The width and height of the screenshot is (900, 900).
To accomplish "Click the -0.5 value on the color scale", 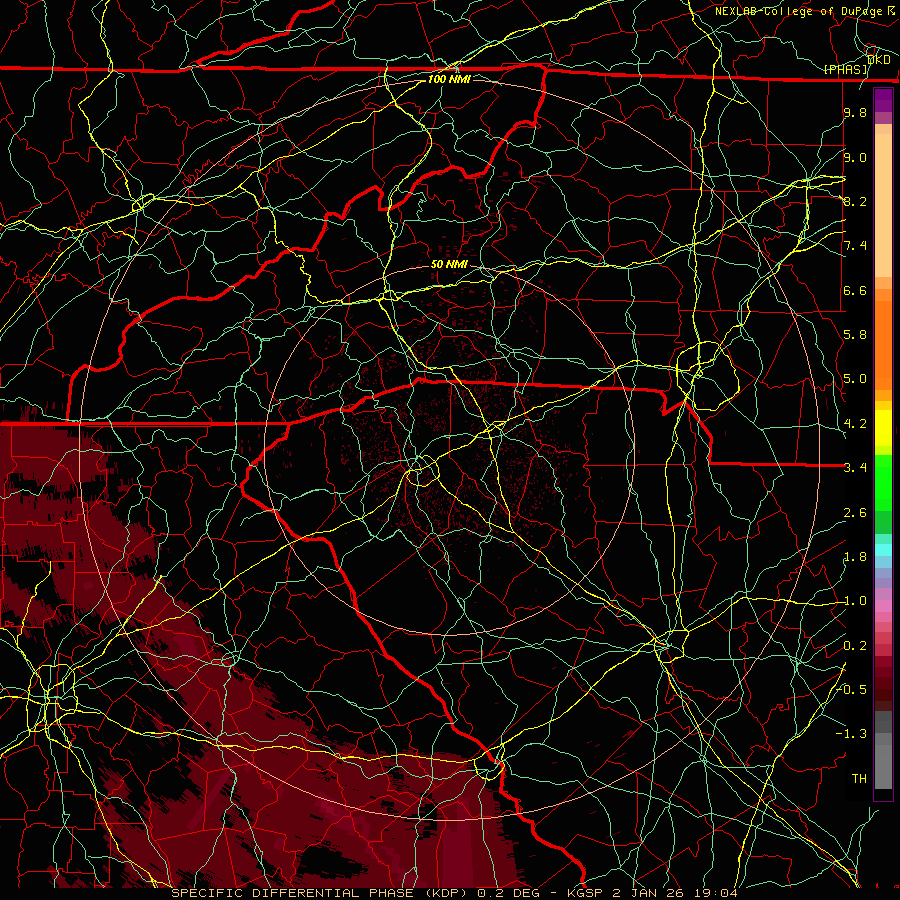I will [852, 690].
